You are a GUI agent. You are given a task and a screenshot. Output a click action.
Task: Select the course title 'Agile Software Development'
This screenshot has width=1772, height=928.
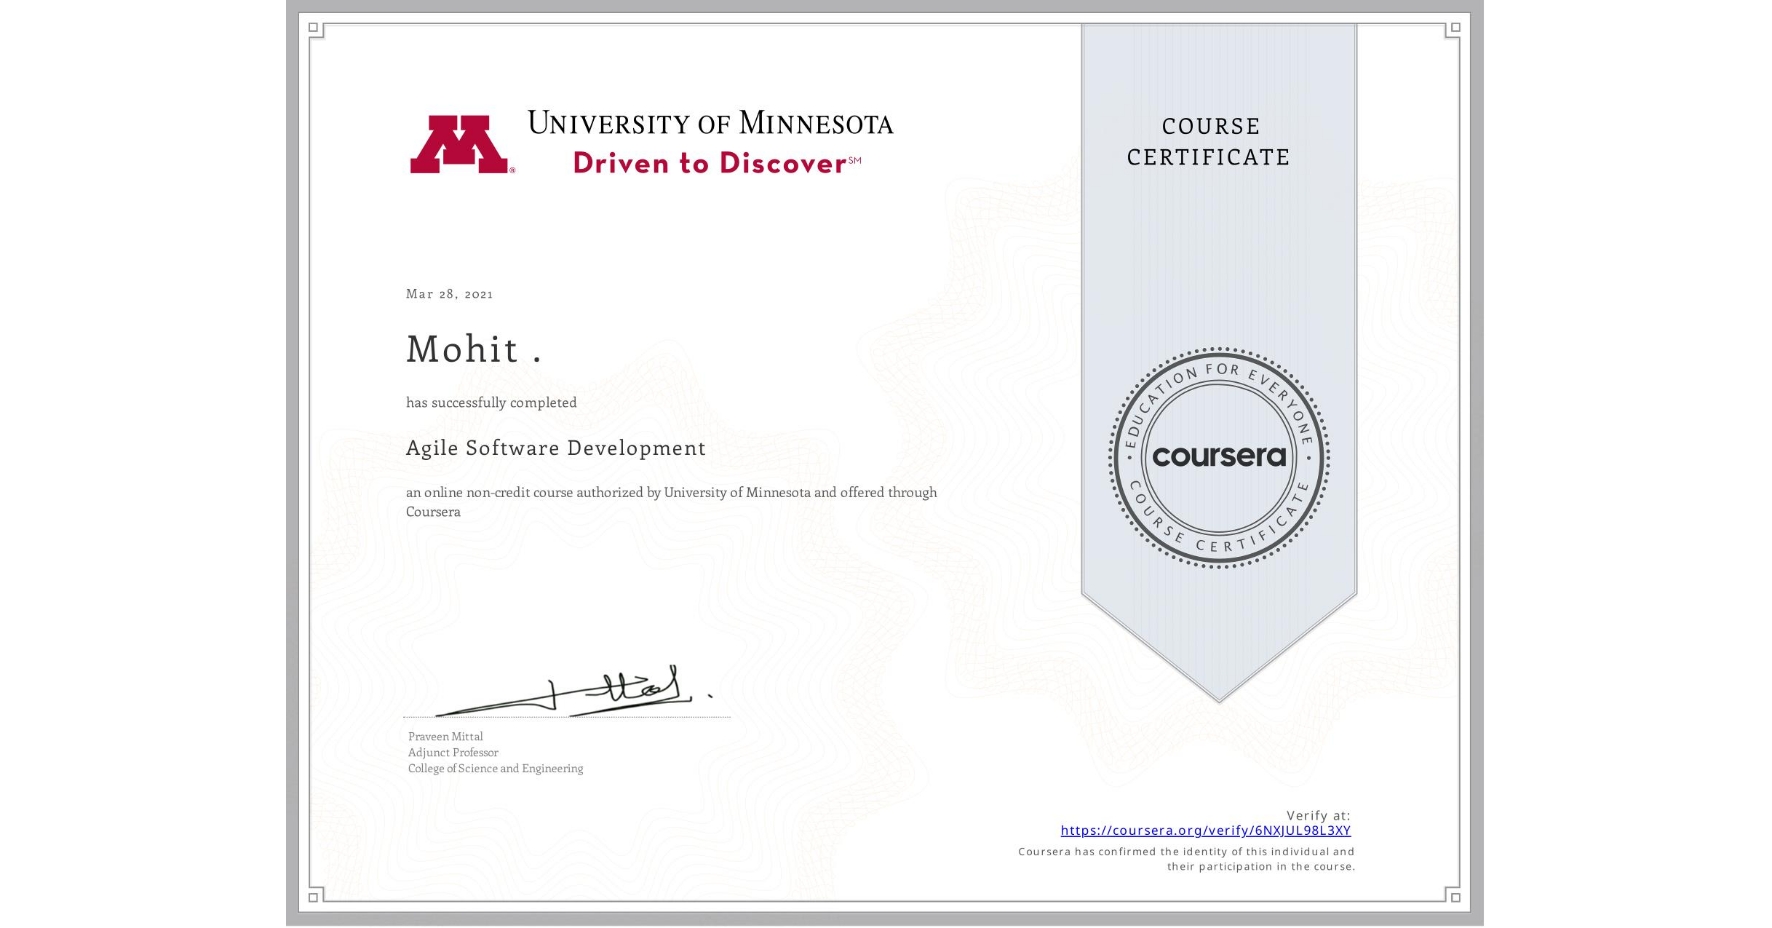555,449
